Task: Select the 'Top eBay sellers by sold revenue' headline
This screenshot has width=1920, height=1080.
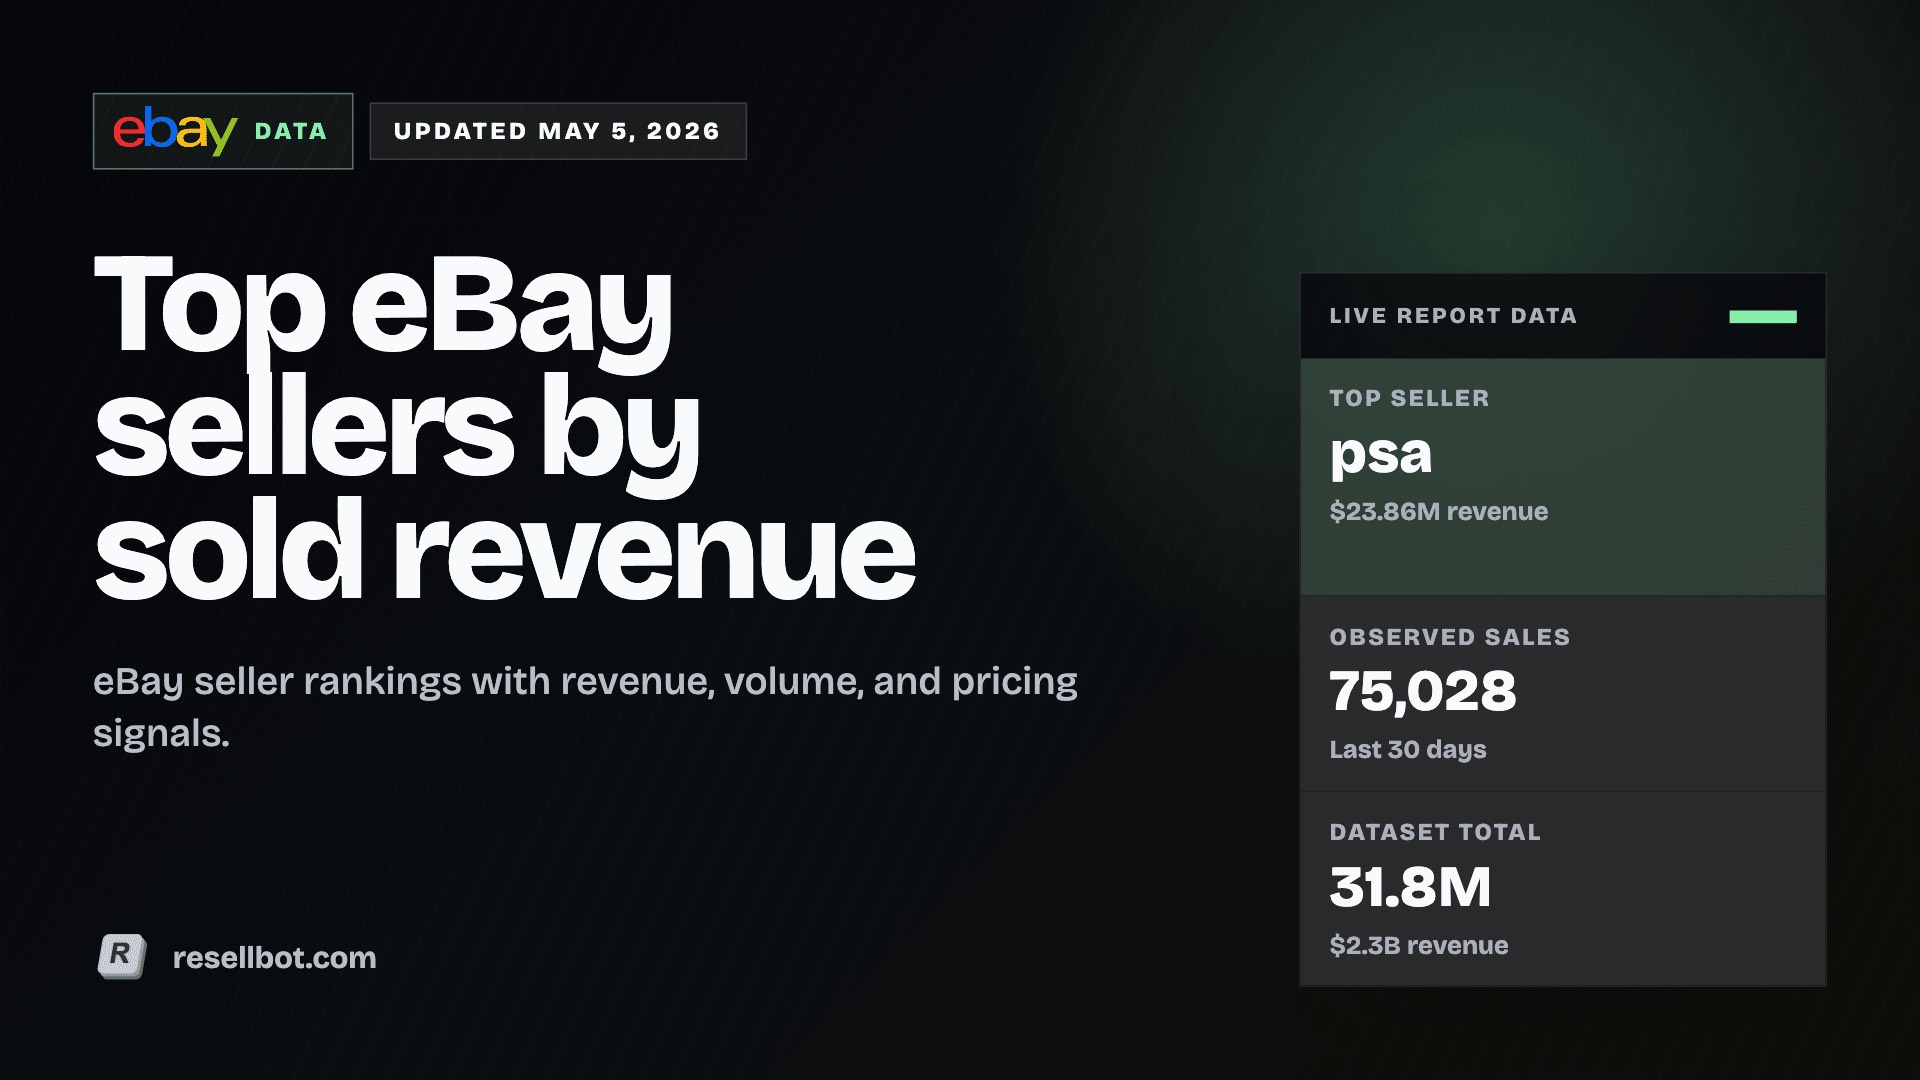Action: [505, 428]
